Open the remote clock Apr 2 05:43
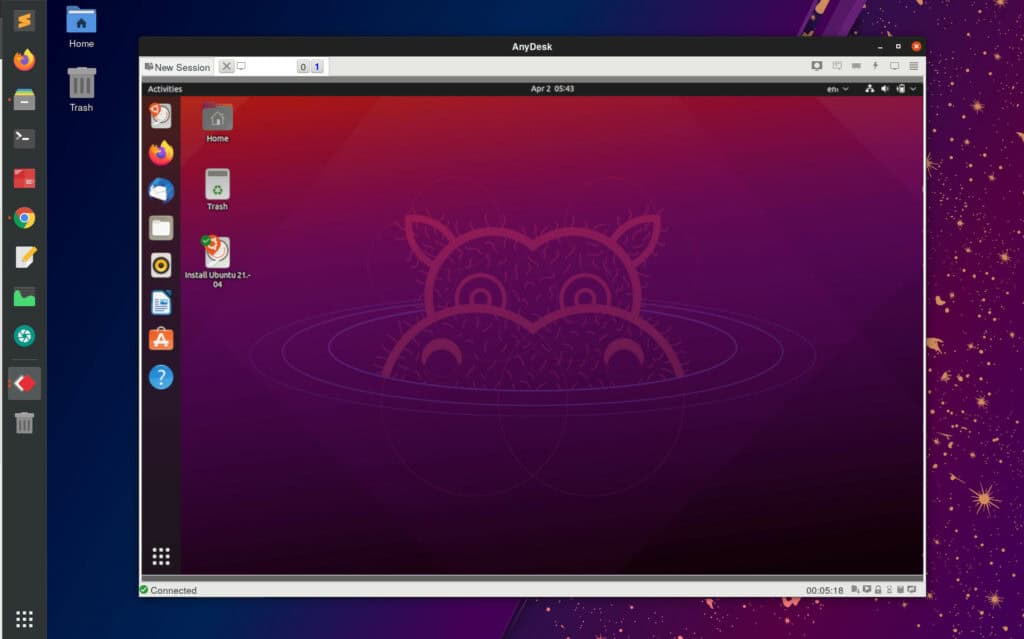This screenshot has width=1024, height=639. click(552, 89)
